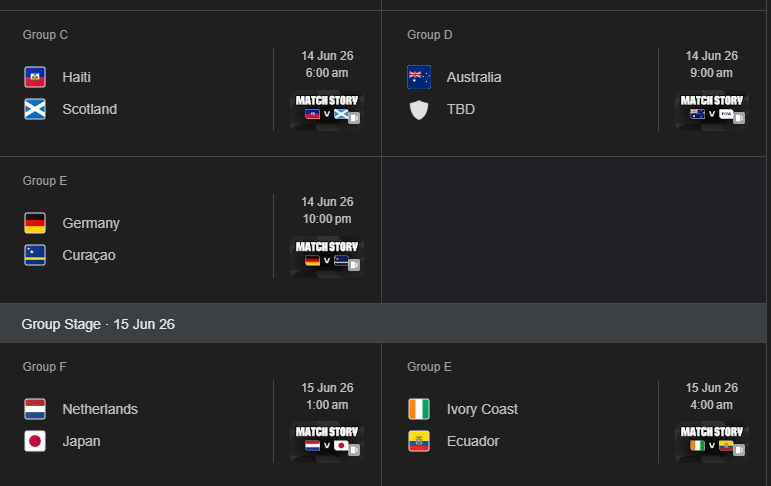
Task: Open Netherlands v Japan match story
Action: (x=327, y=441)
